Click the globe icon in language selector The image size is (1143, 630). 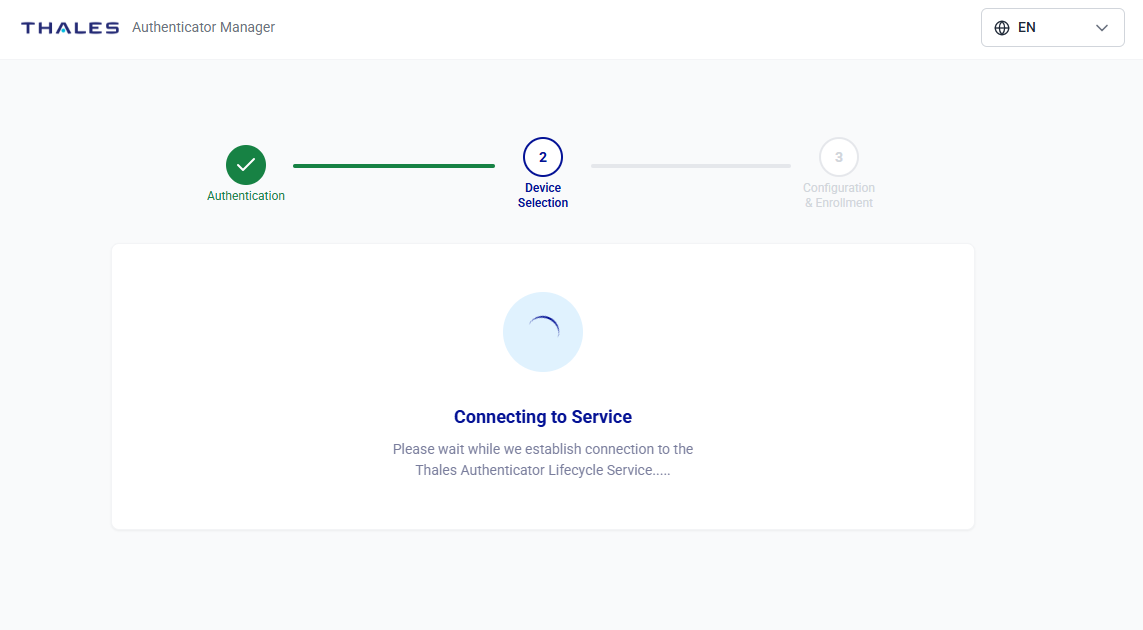[x=1002, y=28]
